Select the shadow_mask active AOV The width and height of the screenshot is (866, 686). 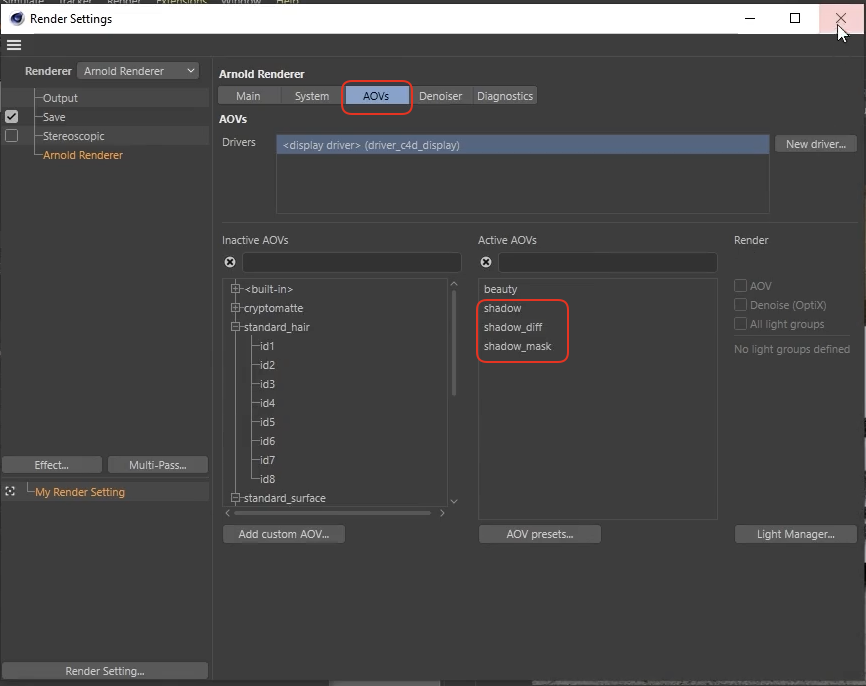tap(518, 346)
